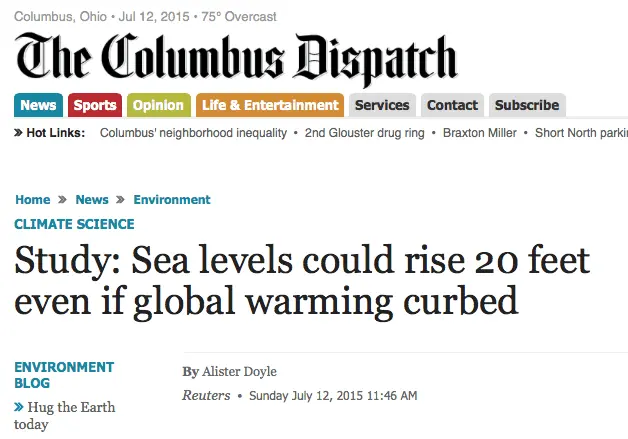Click the sea levels article headline
This screenshot has height=439, width=628.
pos(301,281)
